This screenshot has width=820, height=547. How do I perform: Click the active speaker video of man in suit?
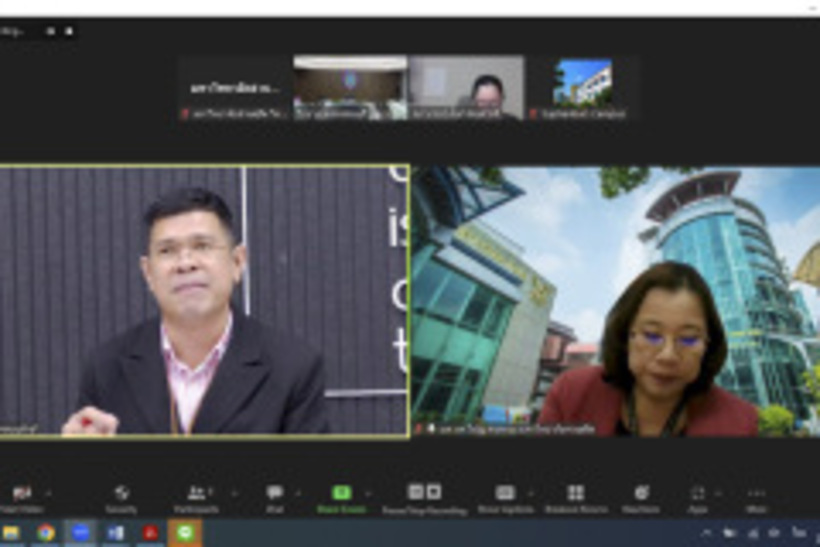coord(204,301)
